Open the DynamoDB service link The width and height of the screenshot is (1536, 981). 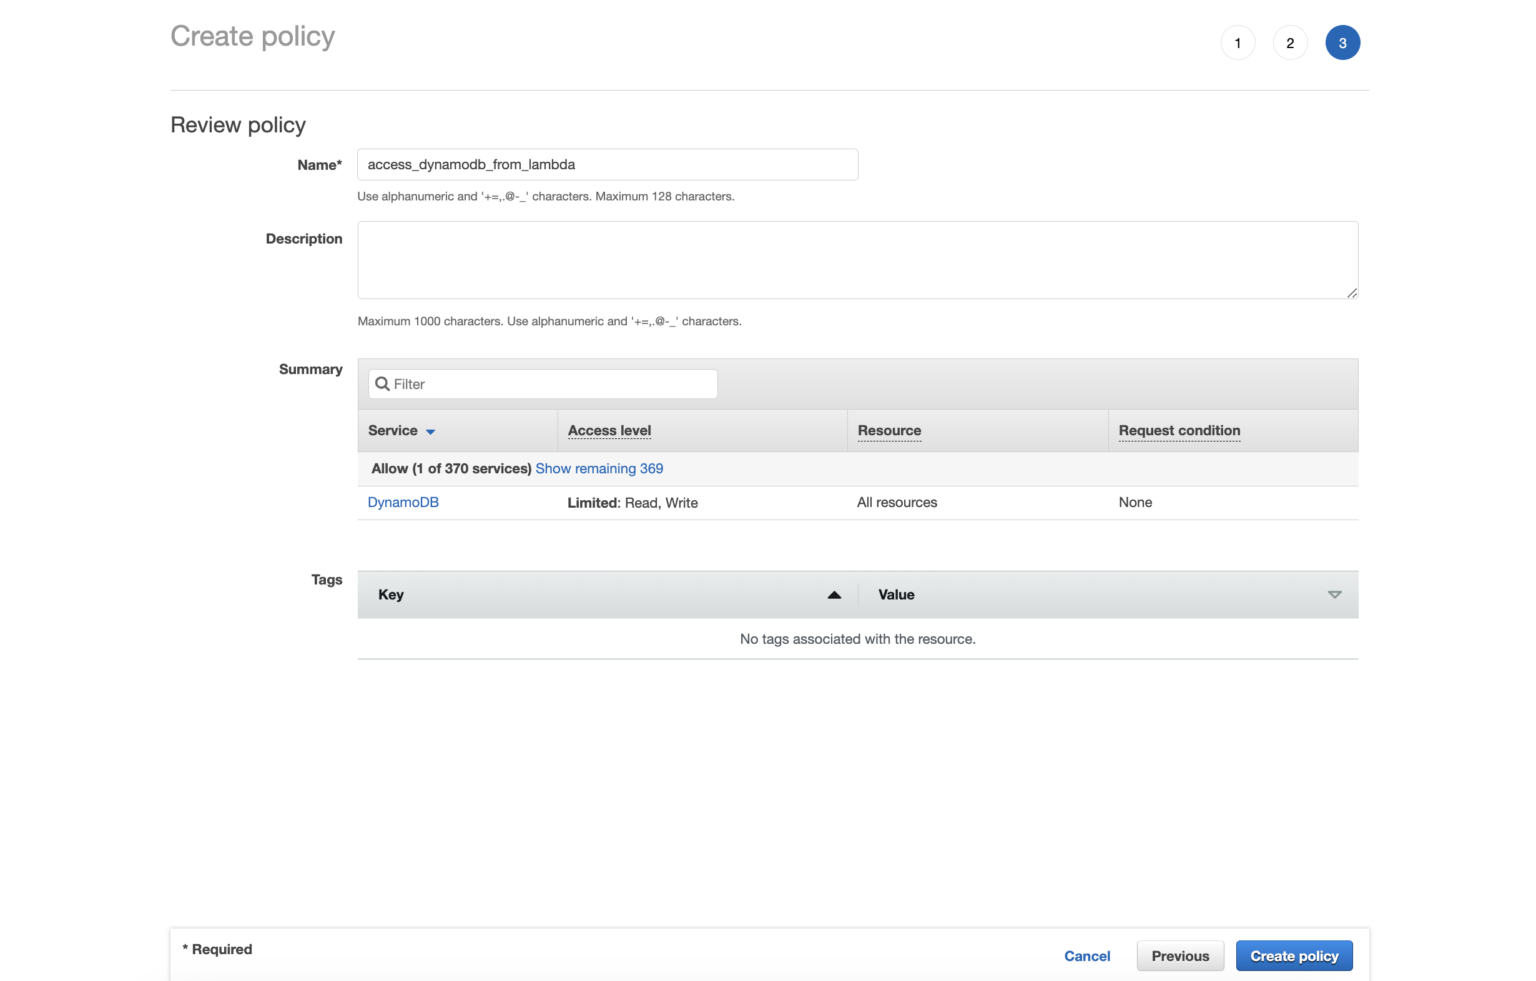click(403, 502)
